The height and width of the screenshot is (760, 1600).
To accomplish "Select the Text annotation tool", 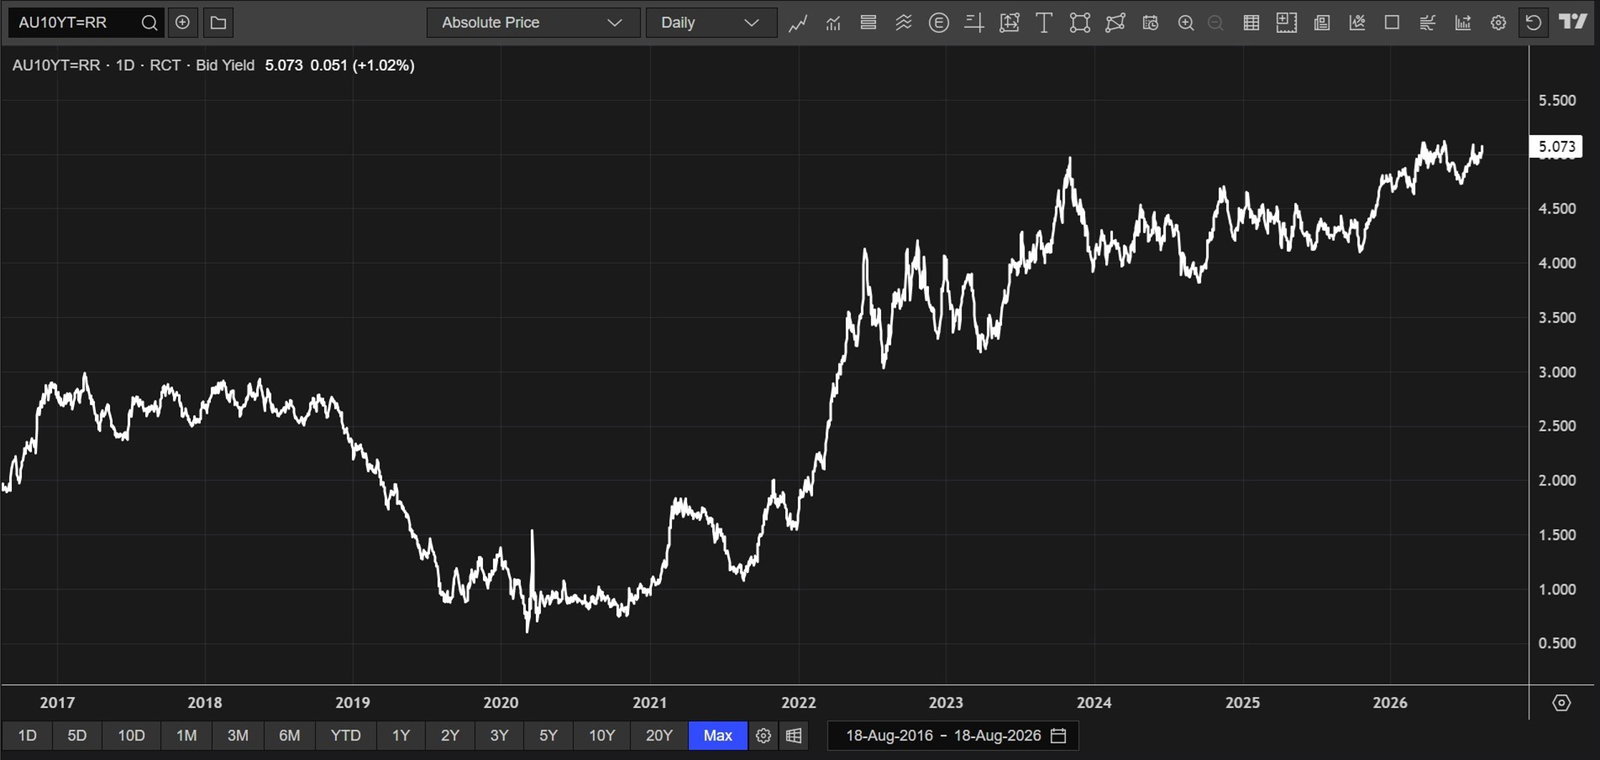I will [x=1044, y=23].
